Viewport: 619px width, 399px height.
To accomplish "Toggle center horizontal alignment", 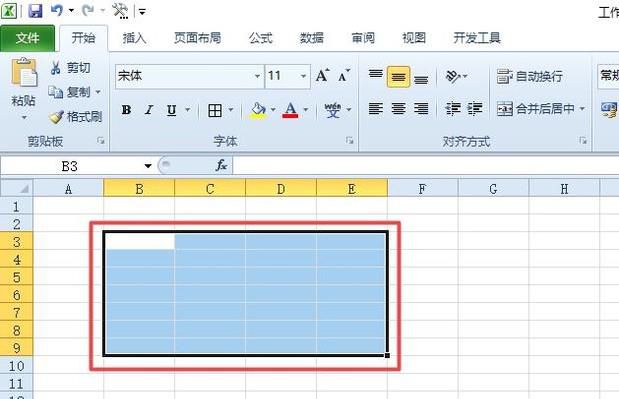I will [x=398, y=109].
